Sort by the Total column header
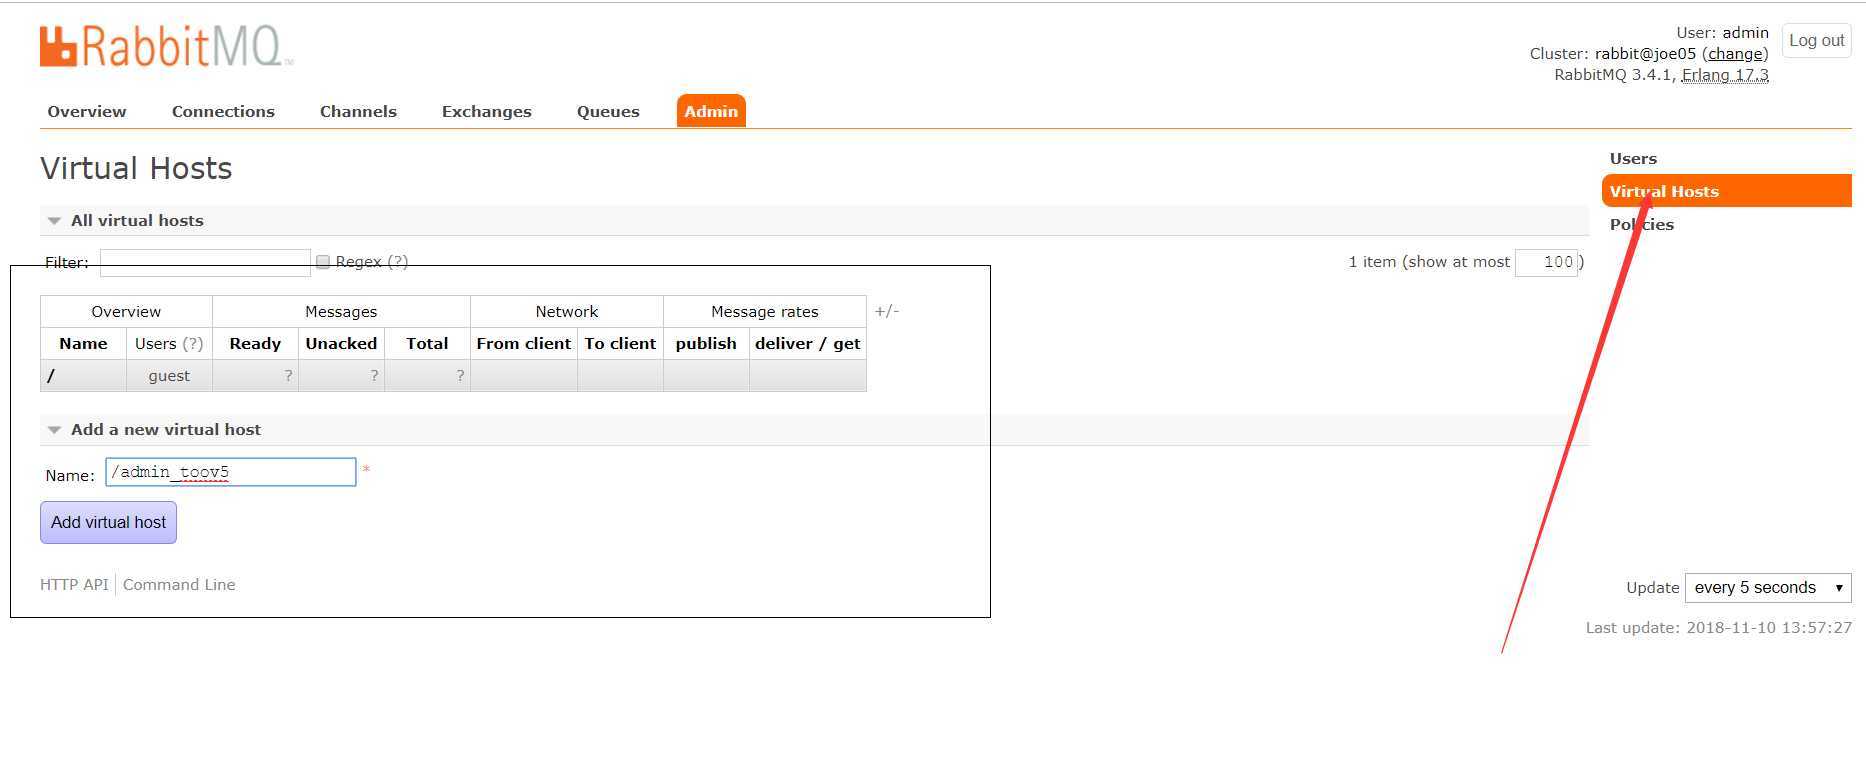The image size is (1866, 760). tap(427, 343)
